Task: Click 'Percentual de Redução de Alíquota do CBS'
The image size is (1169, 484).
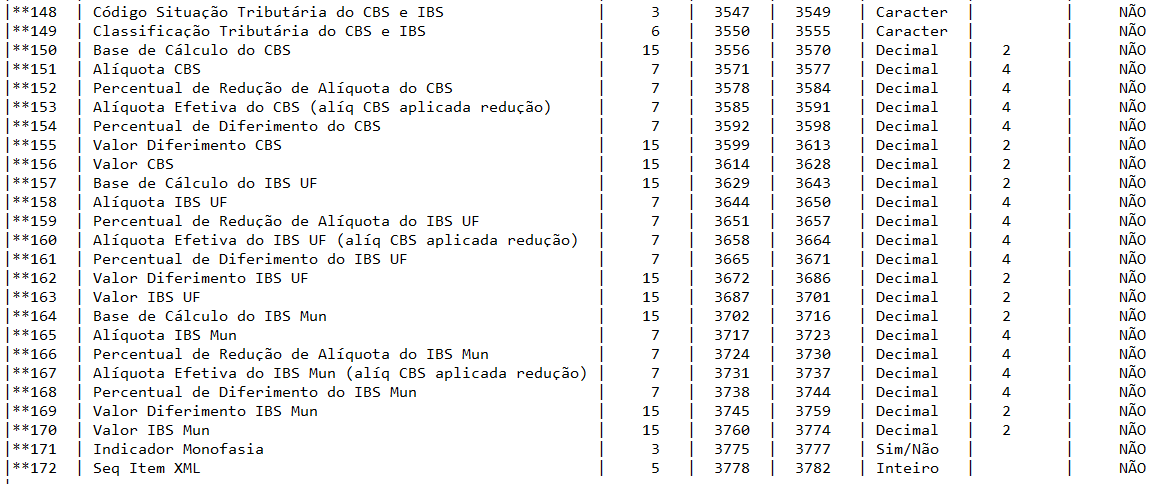Action: coord(272,88)
